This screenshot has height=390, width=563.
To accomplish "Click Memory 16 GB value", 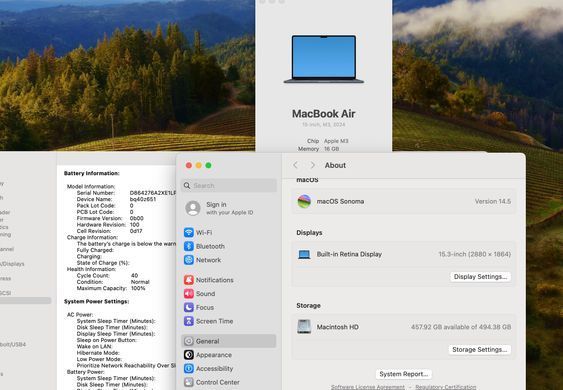I will [x=331, y=149].
